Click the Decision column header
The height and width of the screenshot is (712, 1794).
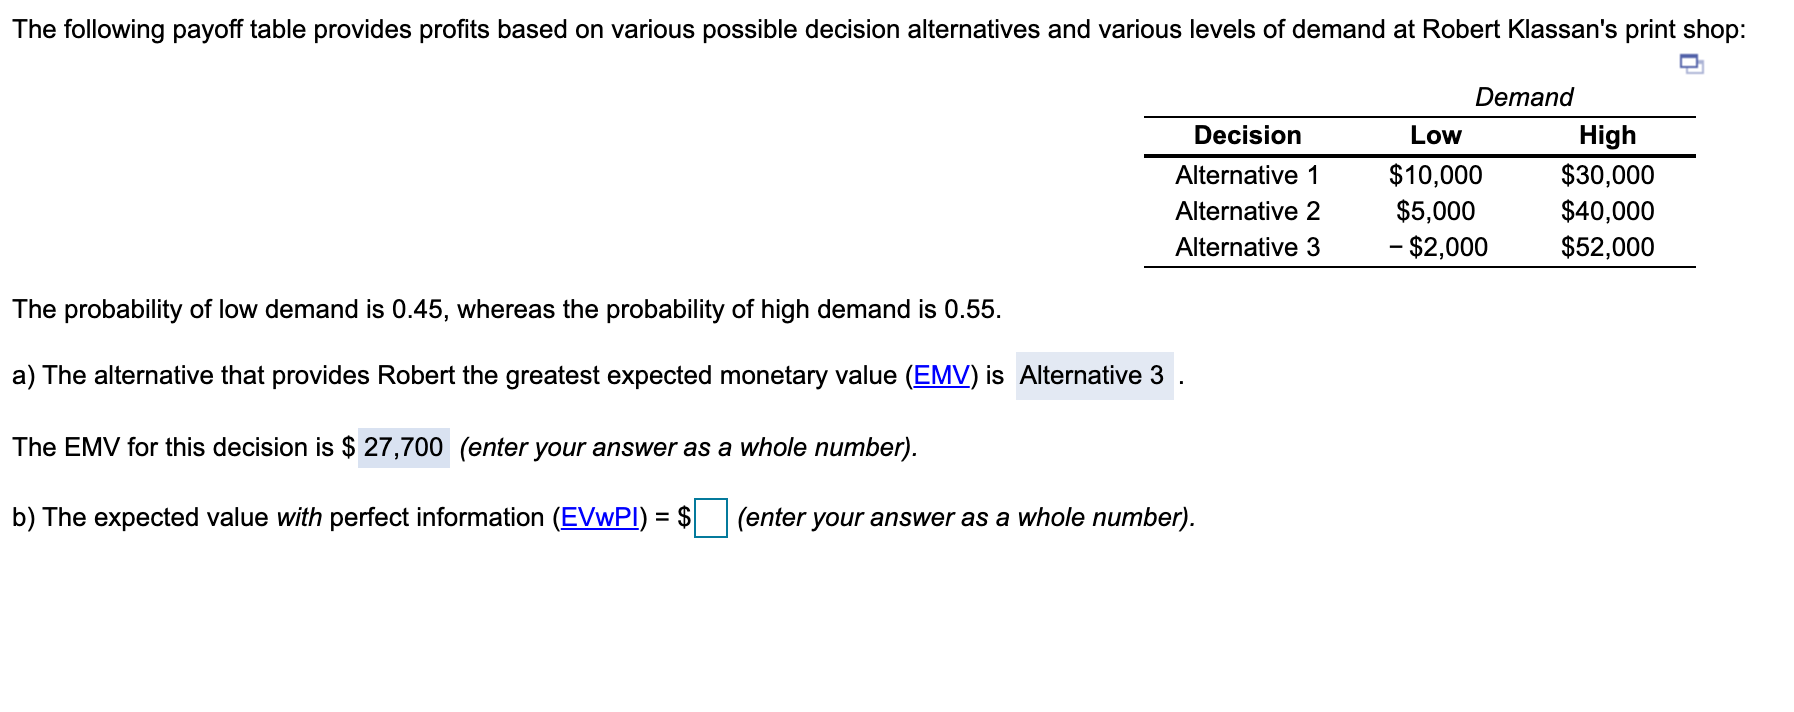(1247, 135)
